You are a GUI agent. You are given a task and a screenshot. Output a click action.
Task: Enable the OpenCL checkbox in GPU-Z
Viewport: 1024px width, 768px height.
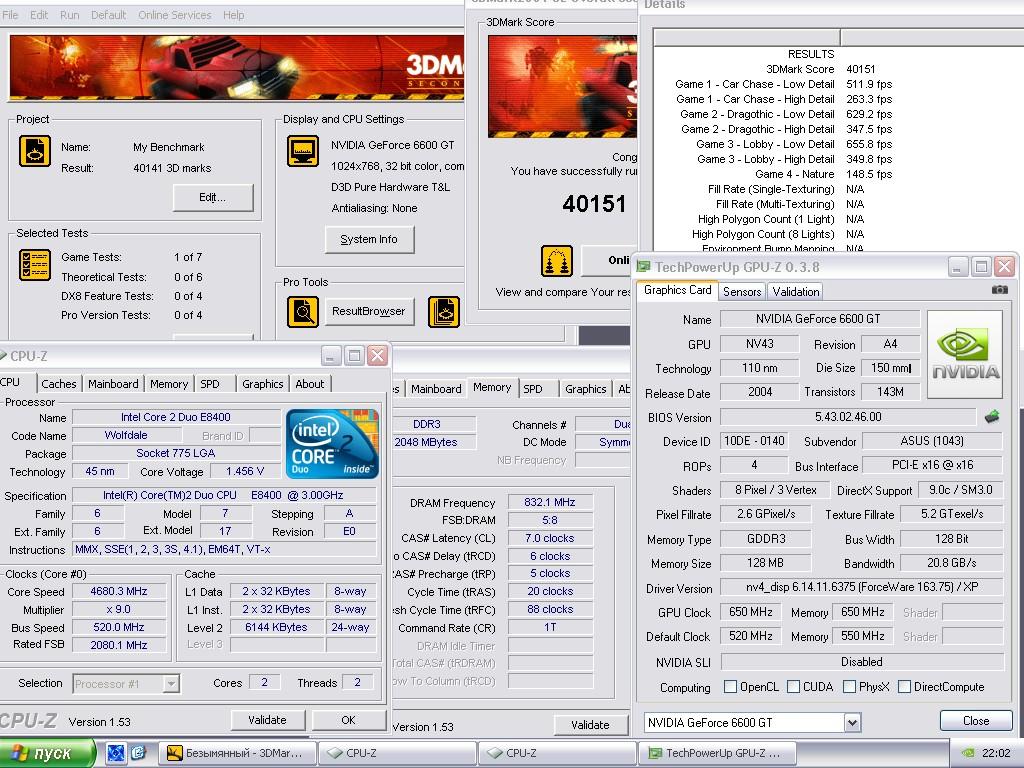click(x=730, y=686)
